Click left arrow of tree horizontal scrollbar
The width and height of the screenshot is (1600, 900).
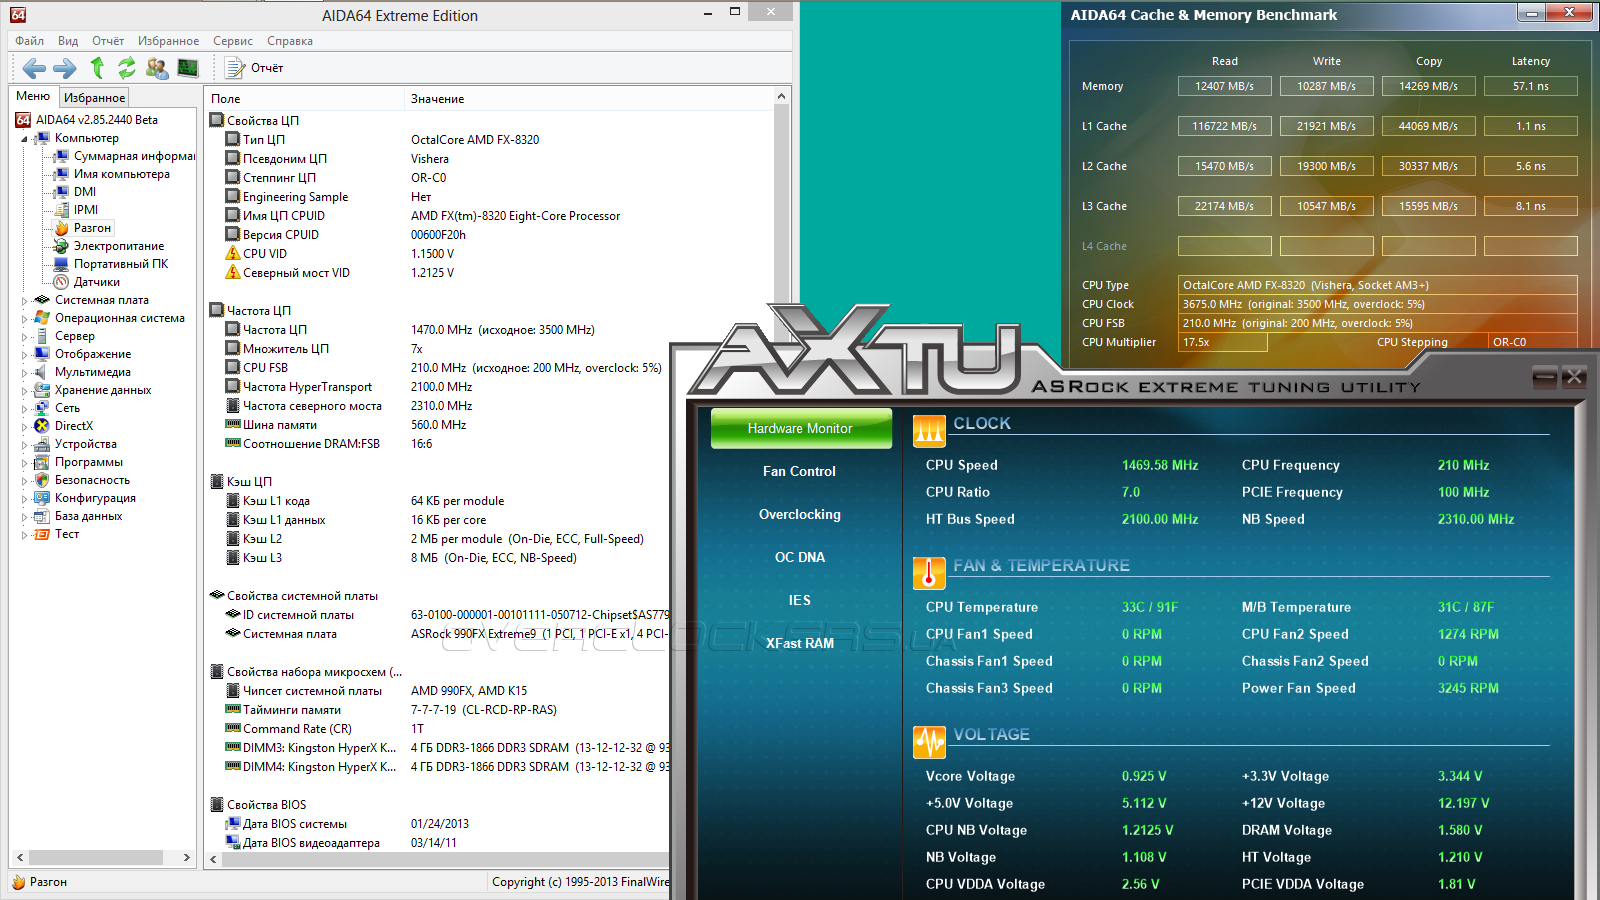pyautogui.click(x=19, y=858)
